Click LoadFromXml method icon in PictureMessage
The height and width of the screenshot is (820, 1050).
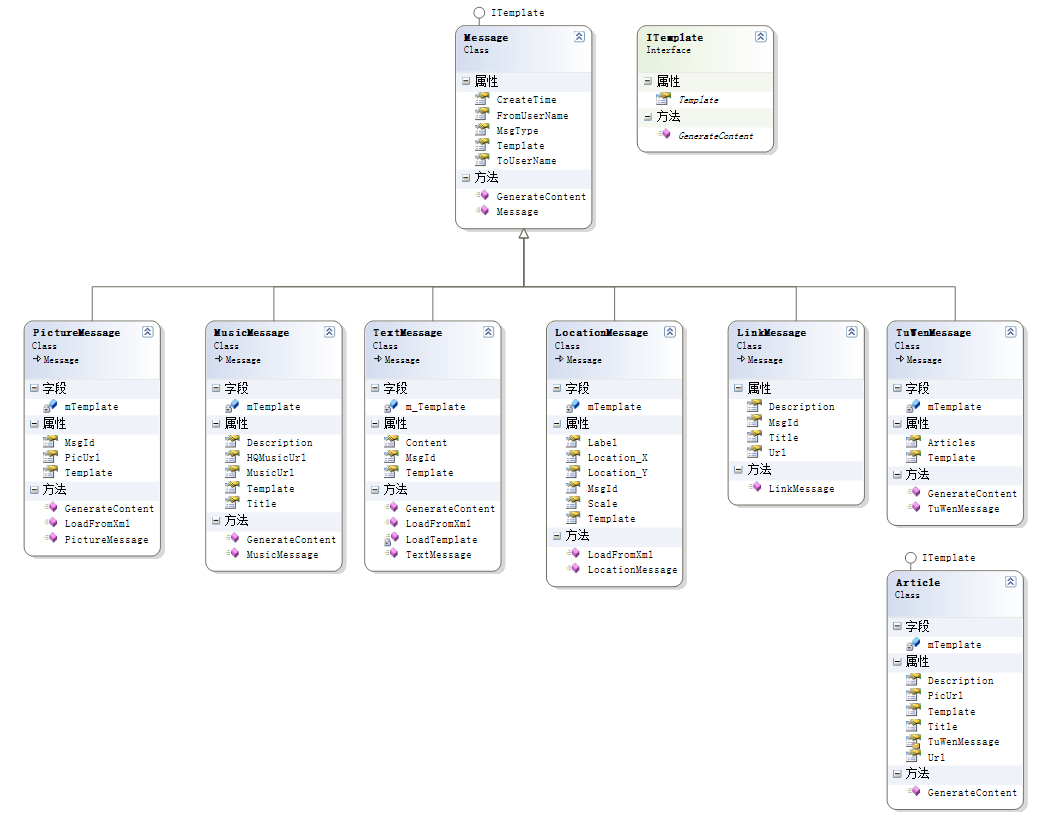51,523
